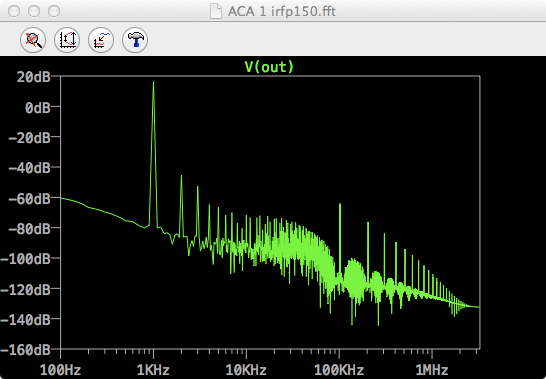The height and width of the screenshot is (379, 546).
Task: Close the FFT window
Action: (14, 11)
